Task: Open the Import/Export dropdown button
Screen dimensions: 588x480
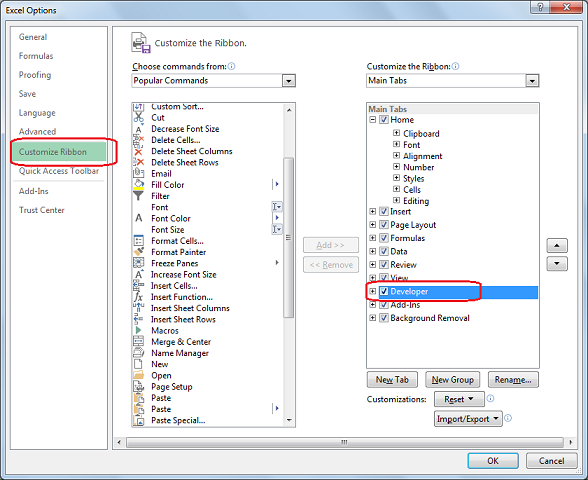Action: tap(468, 418)
